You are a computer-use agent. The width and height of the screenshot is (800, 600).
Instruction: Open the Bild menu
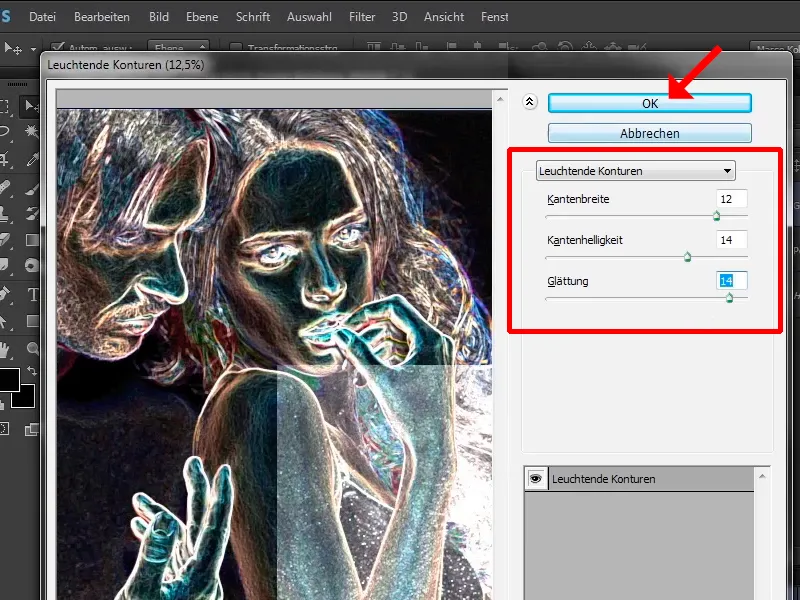pos(159,17)
